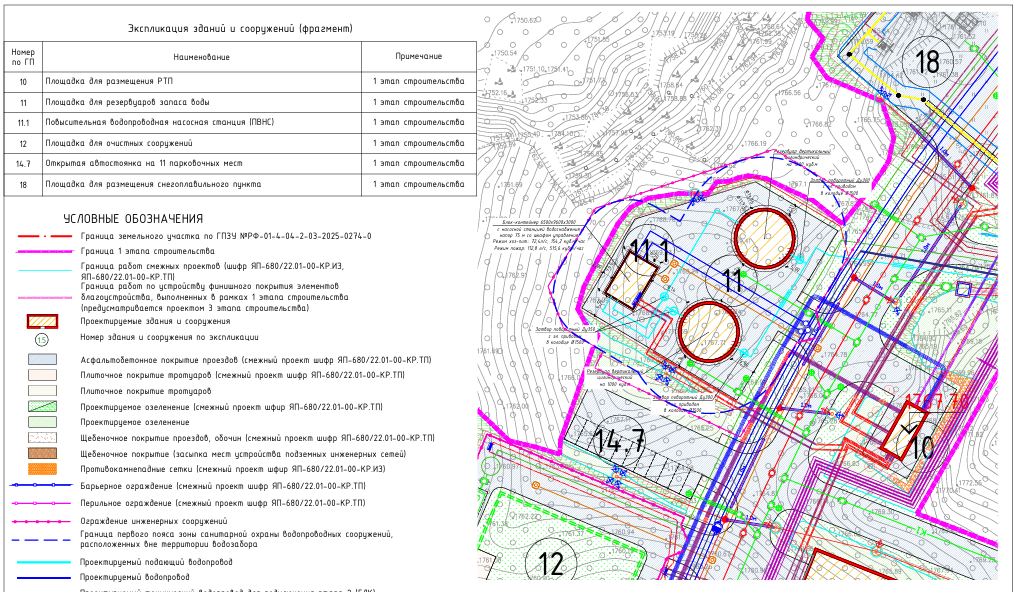The image size is (1019, 592).
Task: Click the circled "11" label between the water tanks
Action: tap(732, 281)
